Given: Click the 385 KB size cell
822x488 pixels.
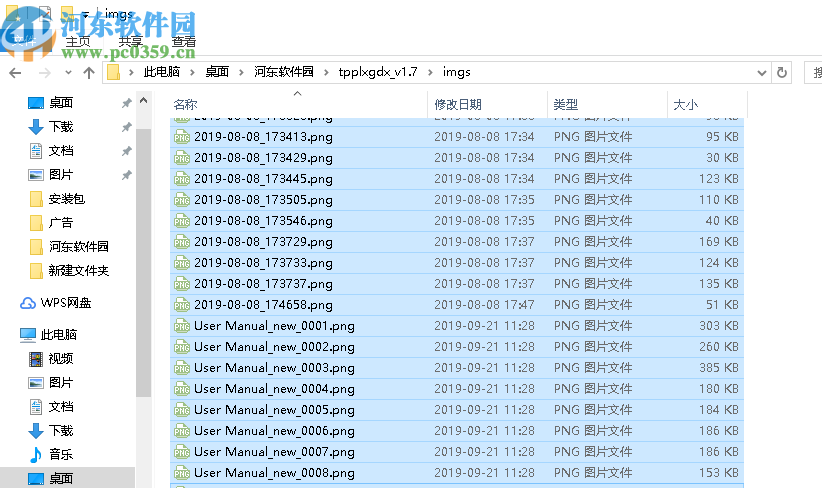Looking at the screenshot, I should (x=719, y=367).
